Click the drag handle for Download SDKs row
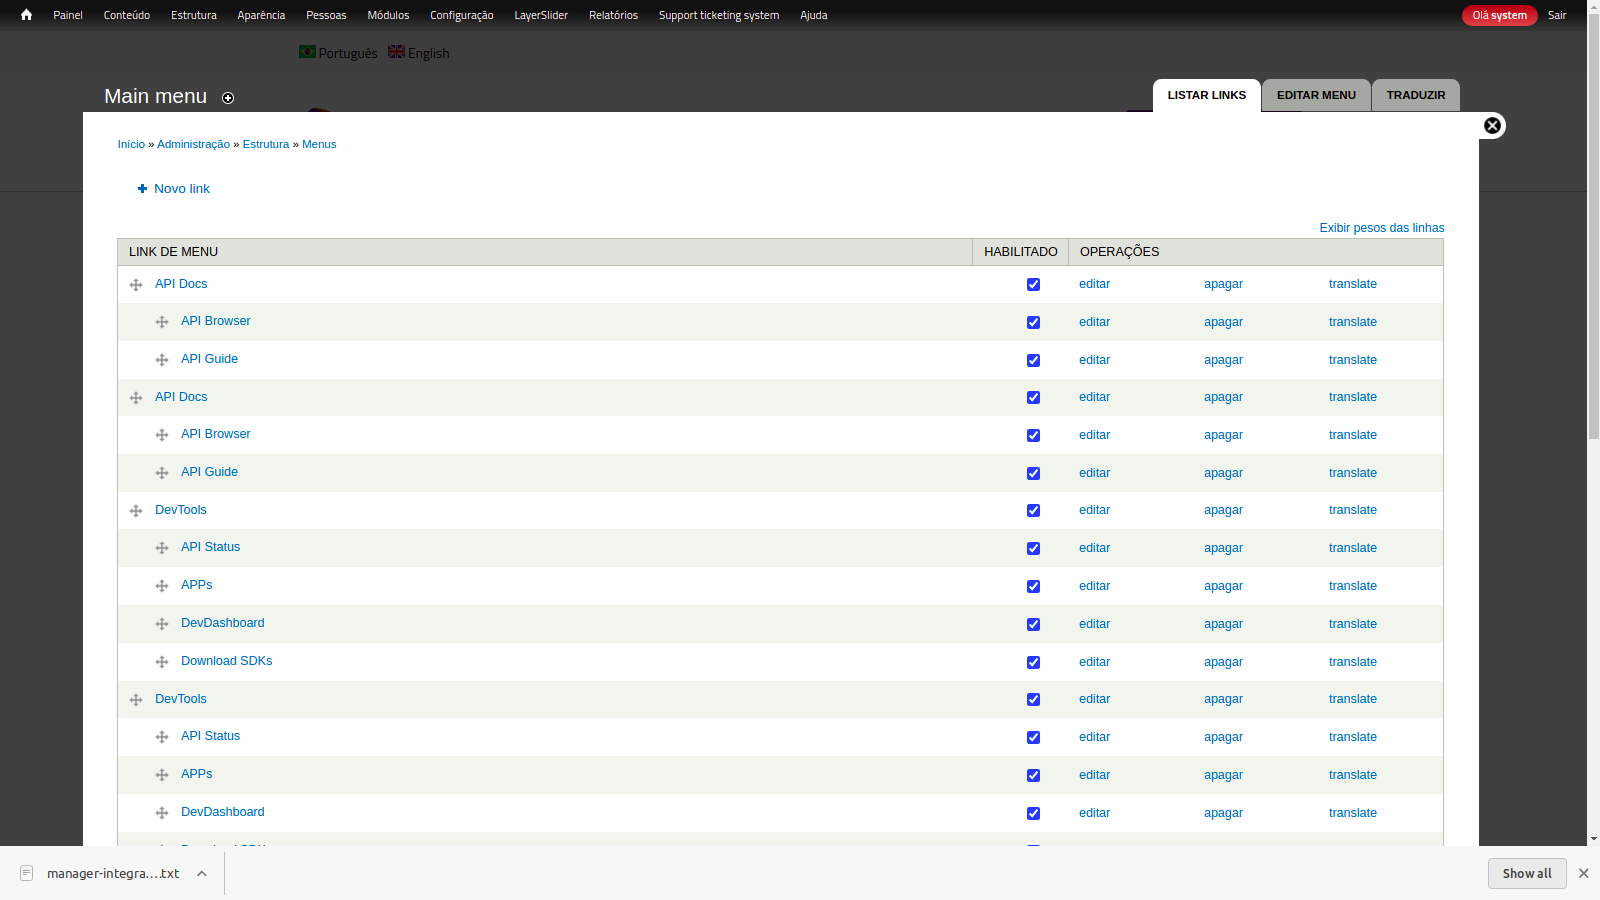 (x=162, y=662)
